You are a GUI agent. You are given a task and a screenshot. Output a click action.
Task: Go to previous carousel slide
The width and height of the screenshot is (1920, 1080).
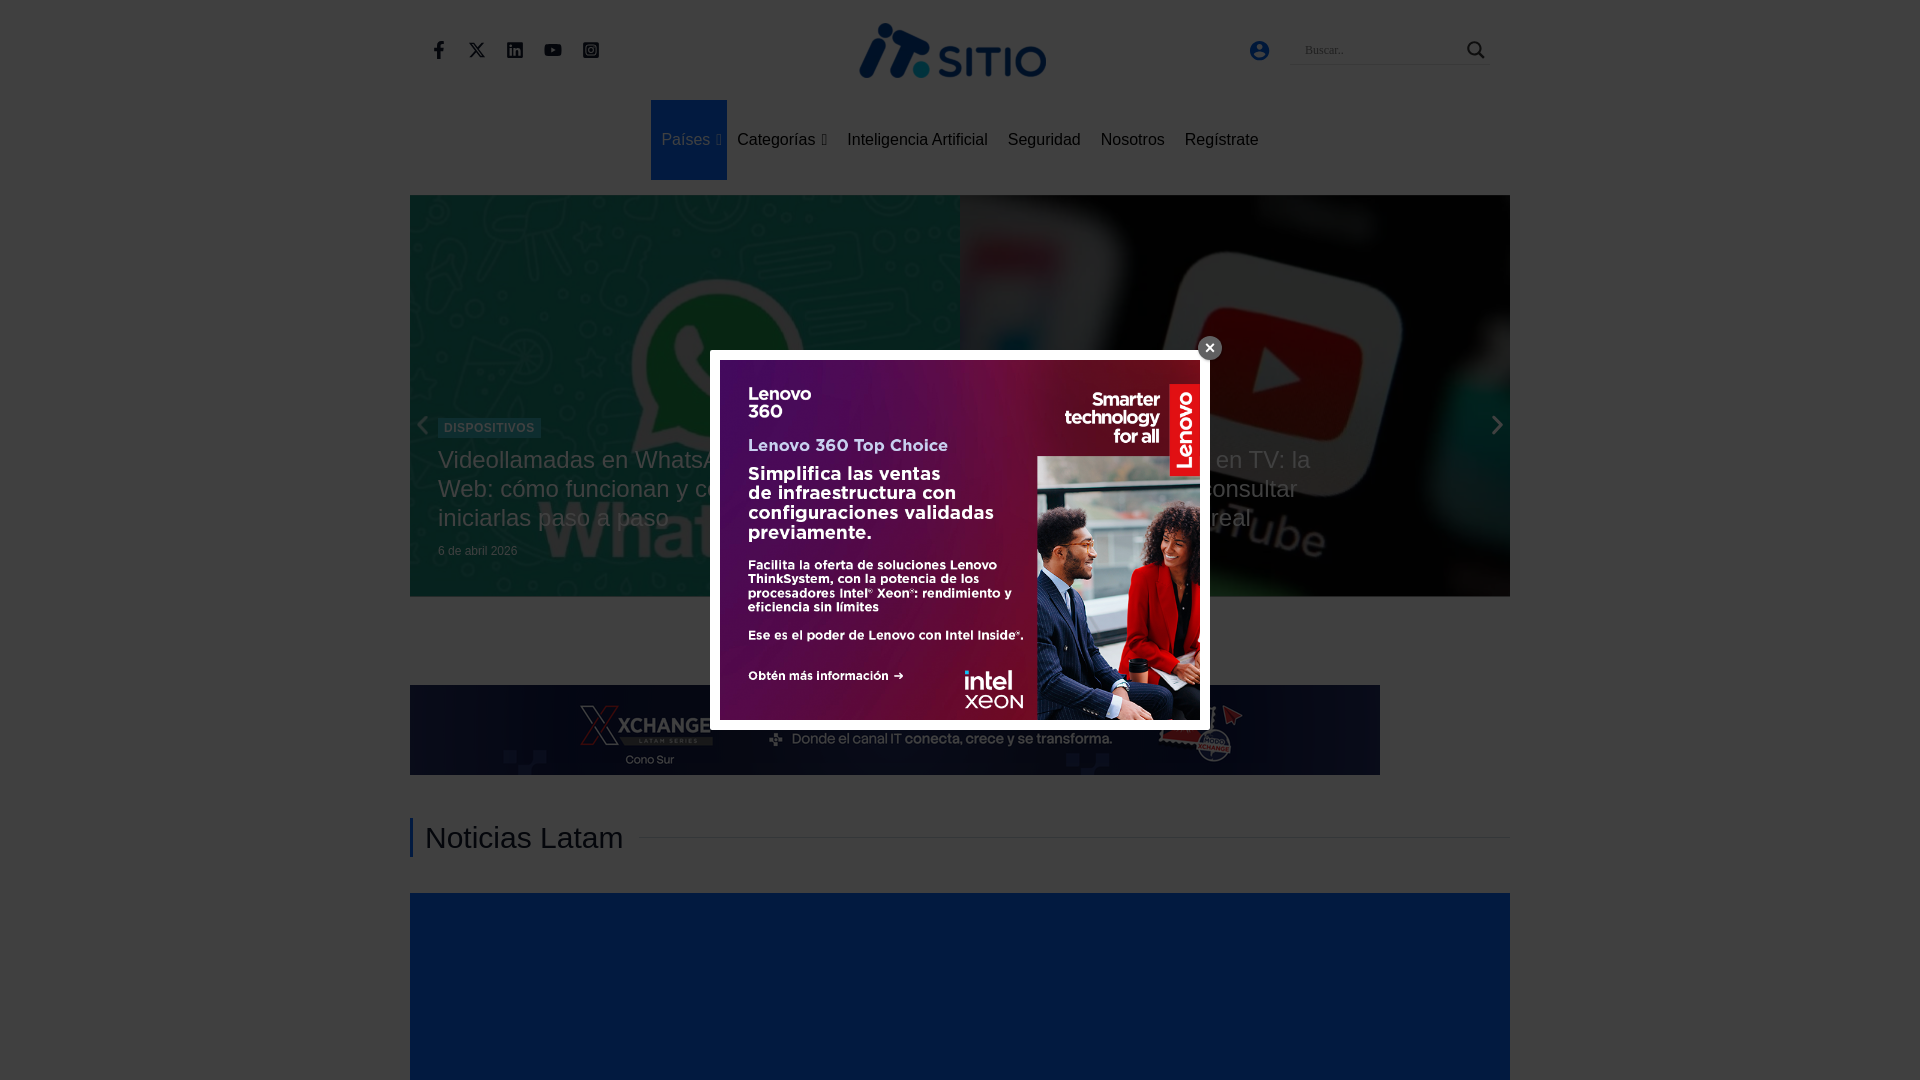click(422, 425)
